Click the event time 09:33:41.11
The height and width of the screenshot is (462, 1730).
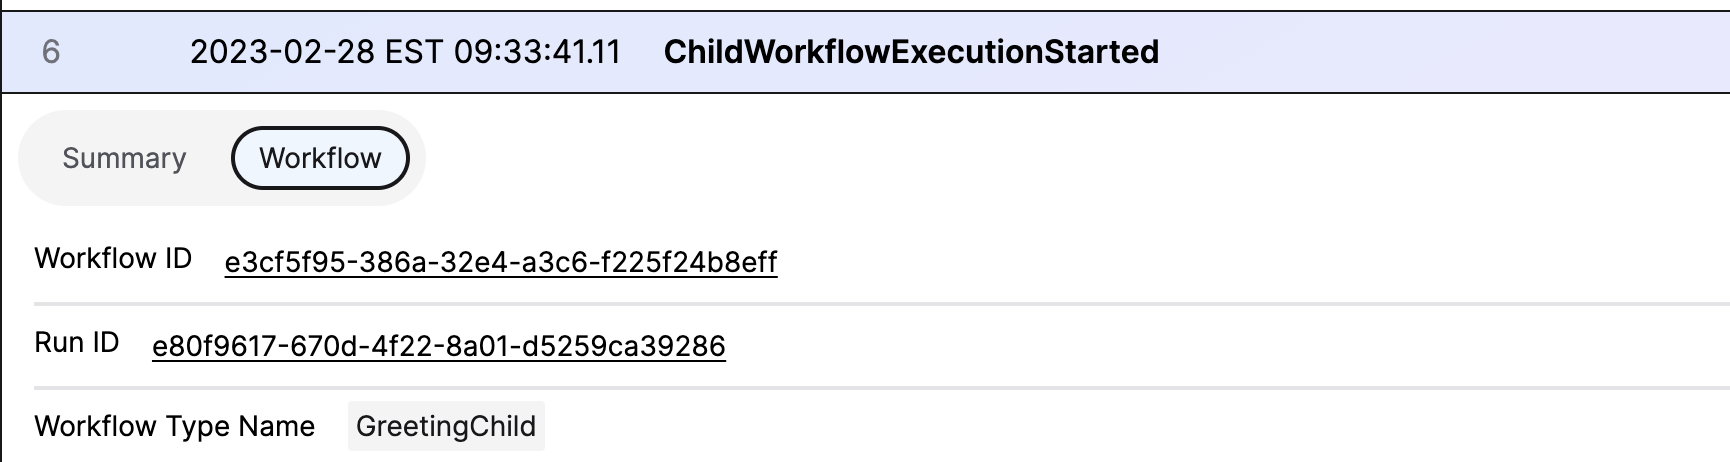tap(537, 52)
